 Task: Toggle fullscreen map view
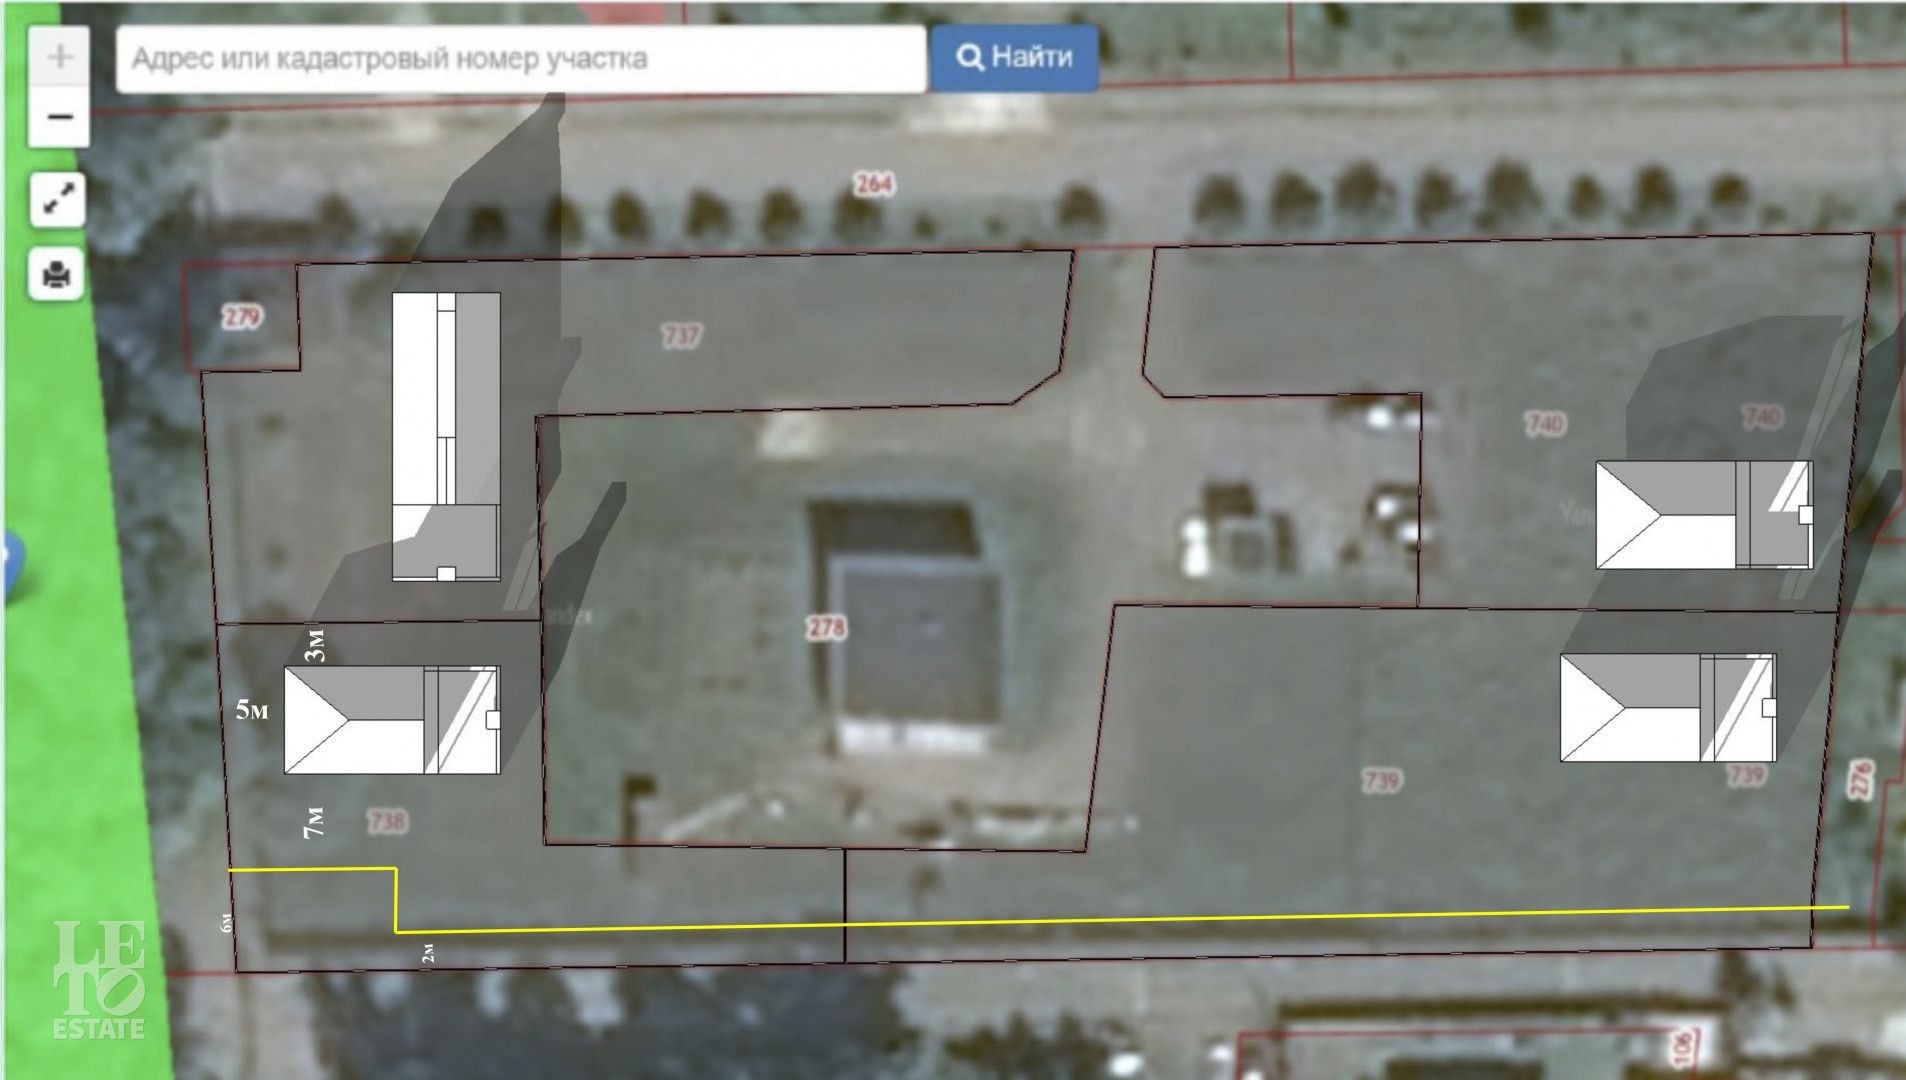coord(57,200)
